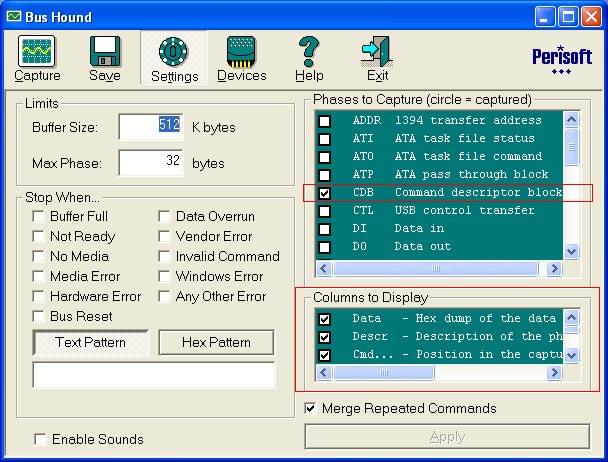
Task: Check the Bus Reset box
Action: click(x=38, y=317)
